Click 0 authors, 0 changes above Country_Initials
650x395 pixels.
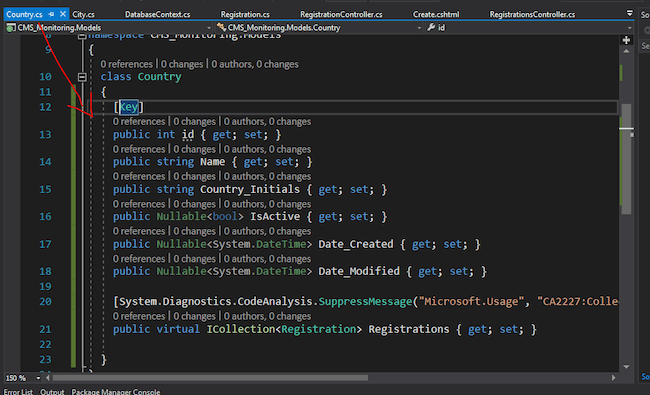(x=267, y=177)
